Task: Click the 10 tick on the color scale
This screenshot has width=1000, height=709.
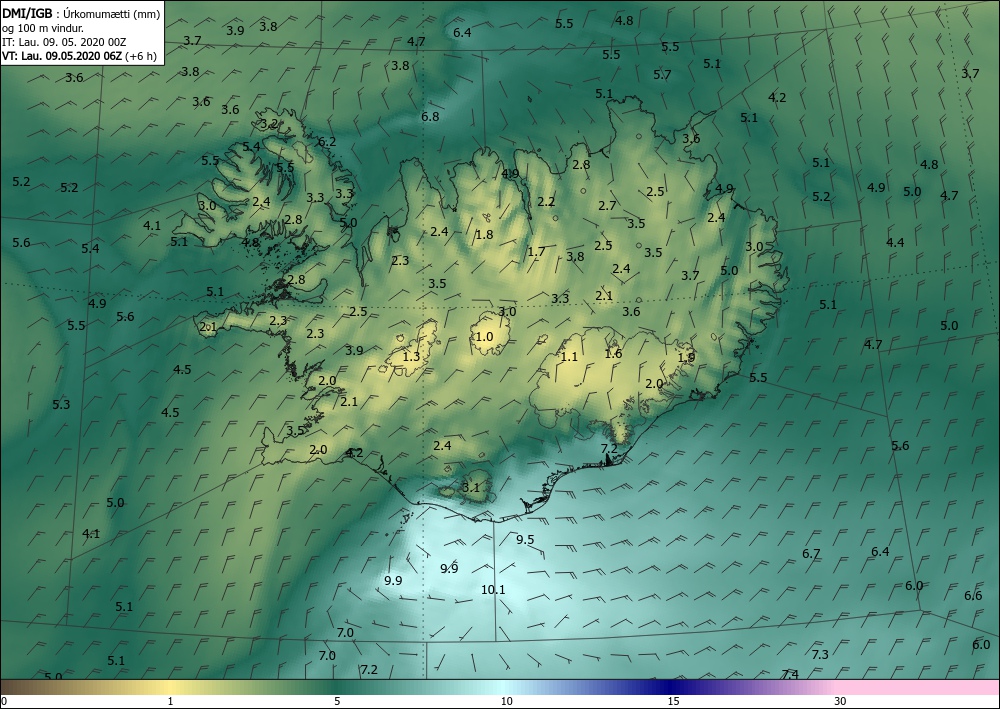Action: point(506,701)
